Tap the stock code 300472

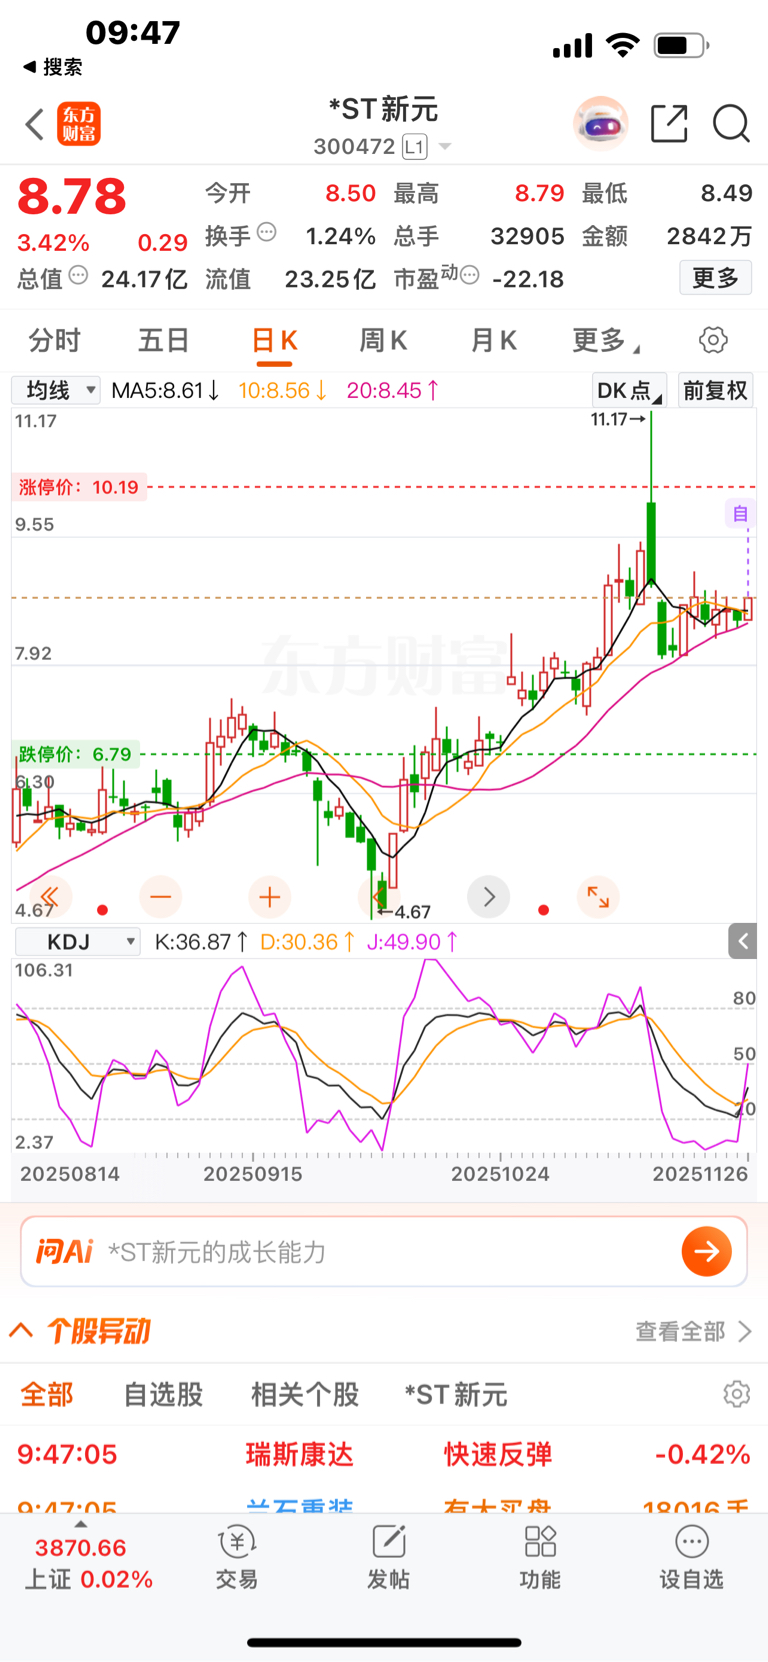pyautogui.click(x=354, y=147)
